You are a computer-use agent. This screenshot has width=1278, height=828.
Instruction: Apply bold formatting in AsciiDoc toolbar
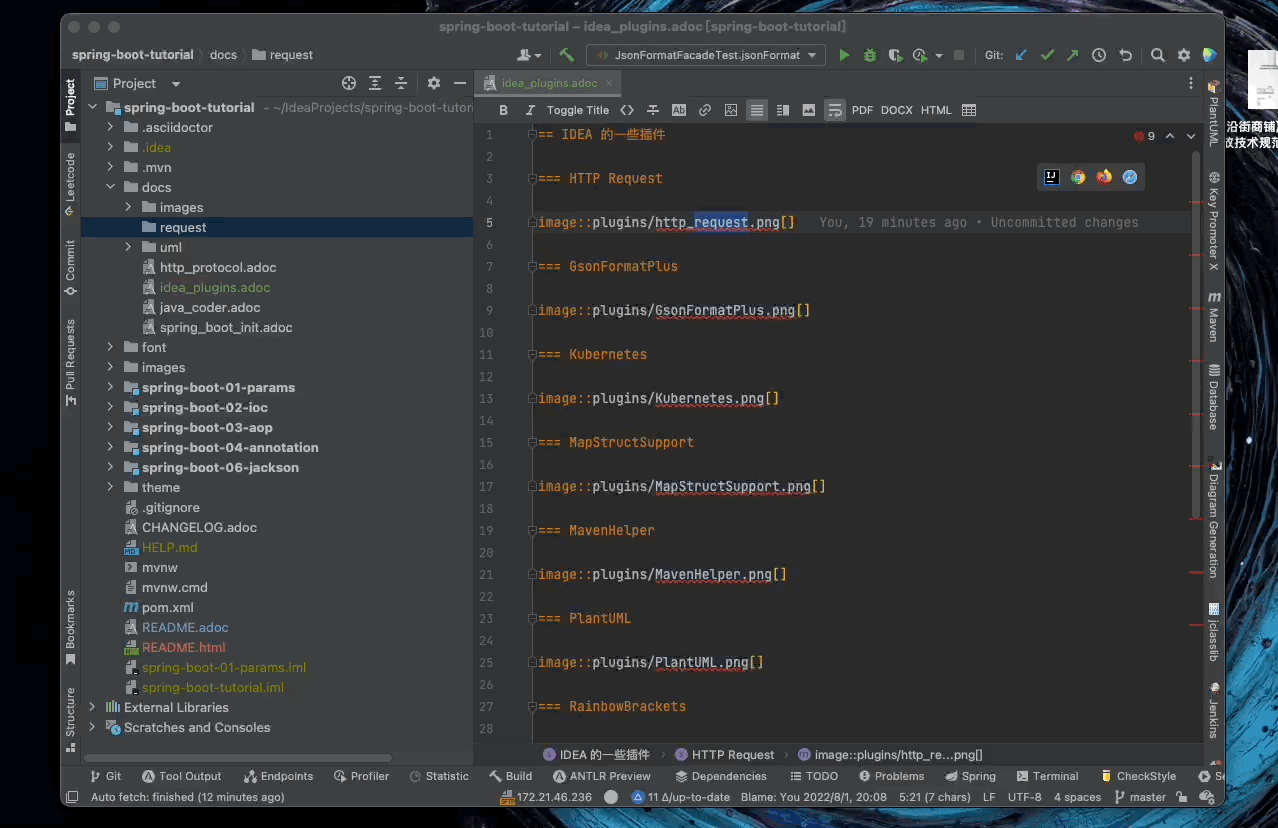point(503,111)
